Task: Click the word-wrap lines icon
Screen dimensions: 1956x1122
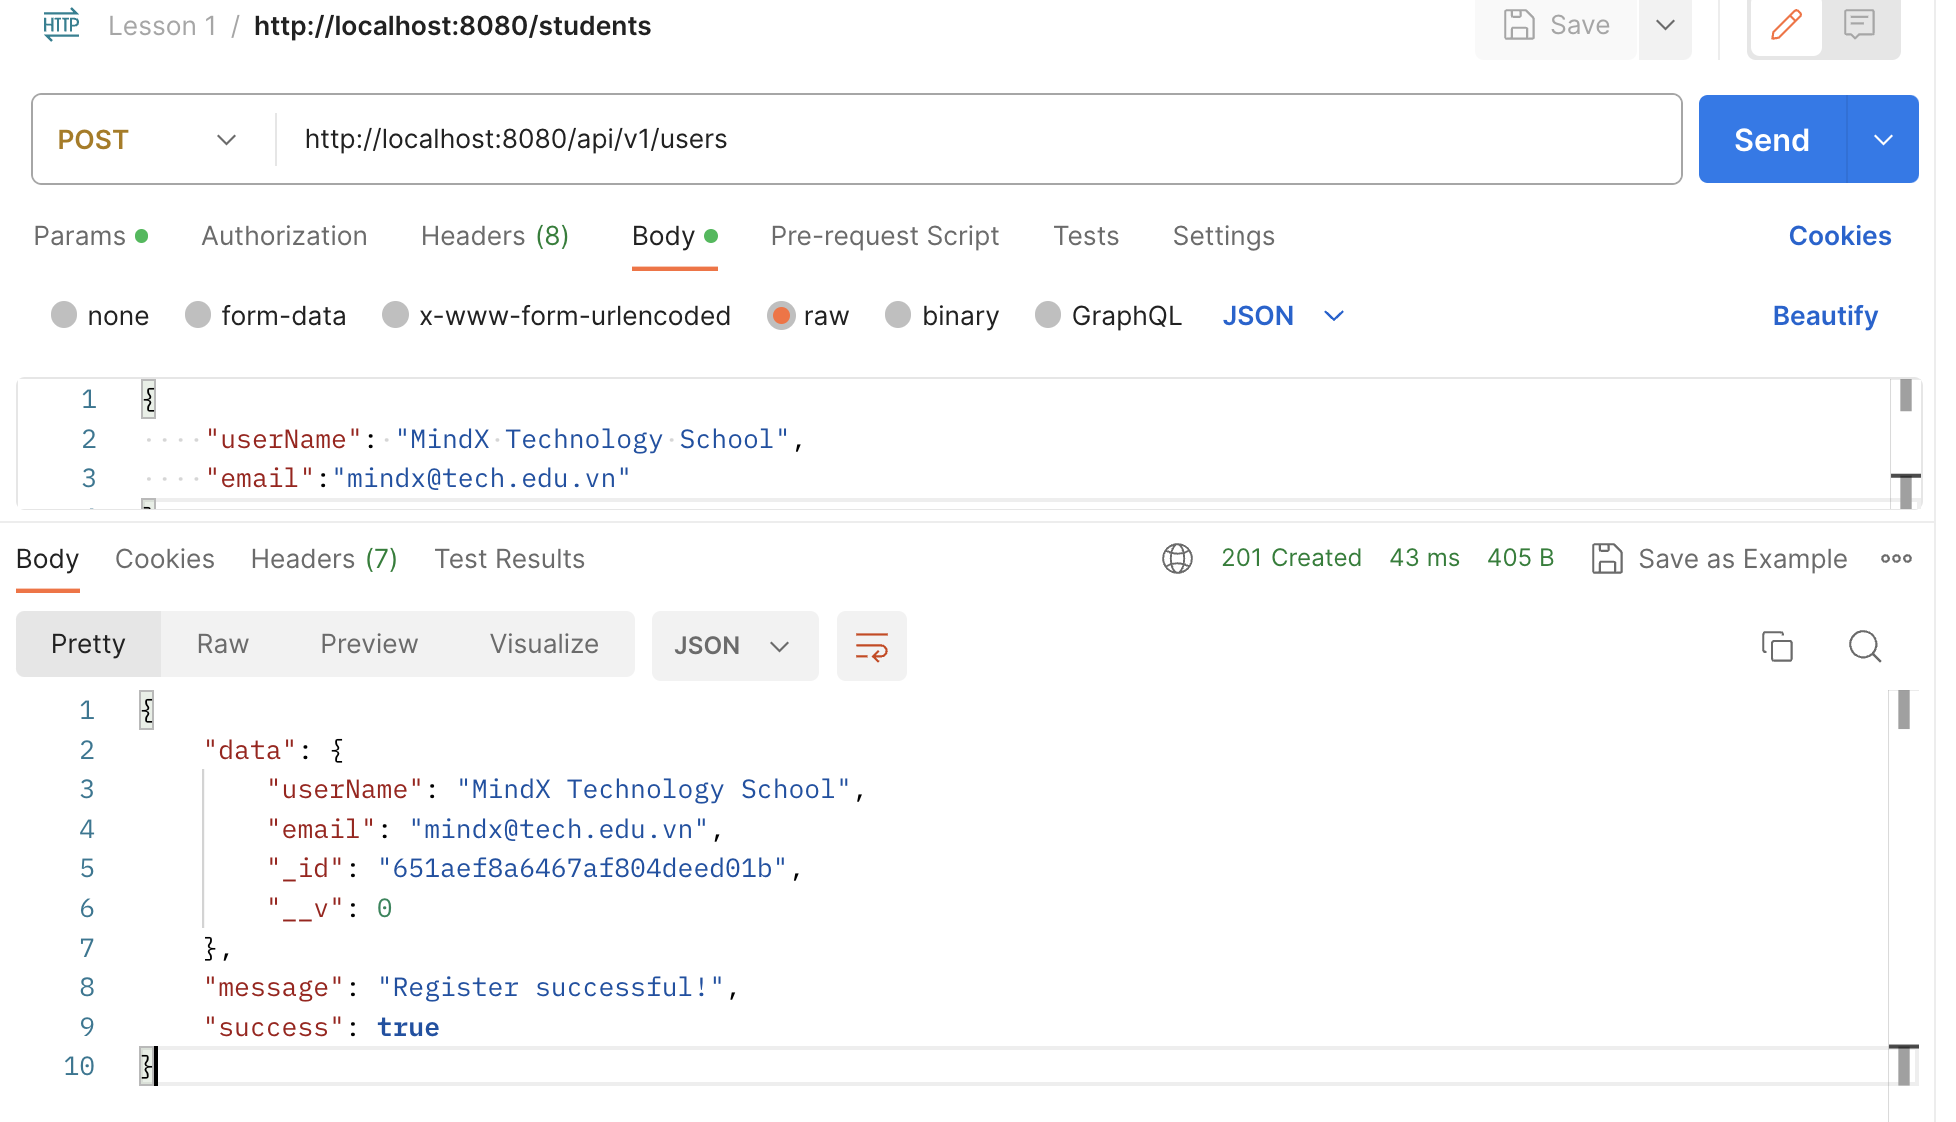Action: point(871,646)
